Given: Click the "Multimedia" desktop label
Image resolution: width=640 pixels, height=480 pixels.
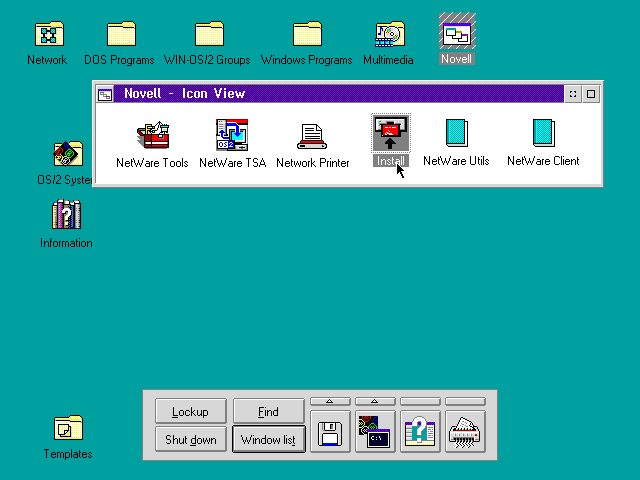Looking at the screenshot, I should pos(388,60).
